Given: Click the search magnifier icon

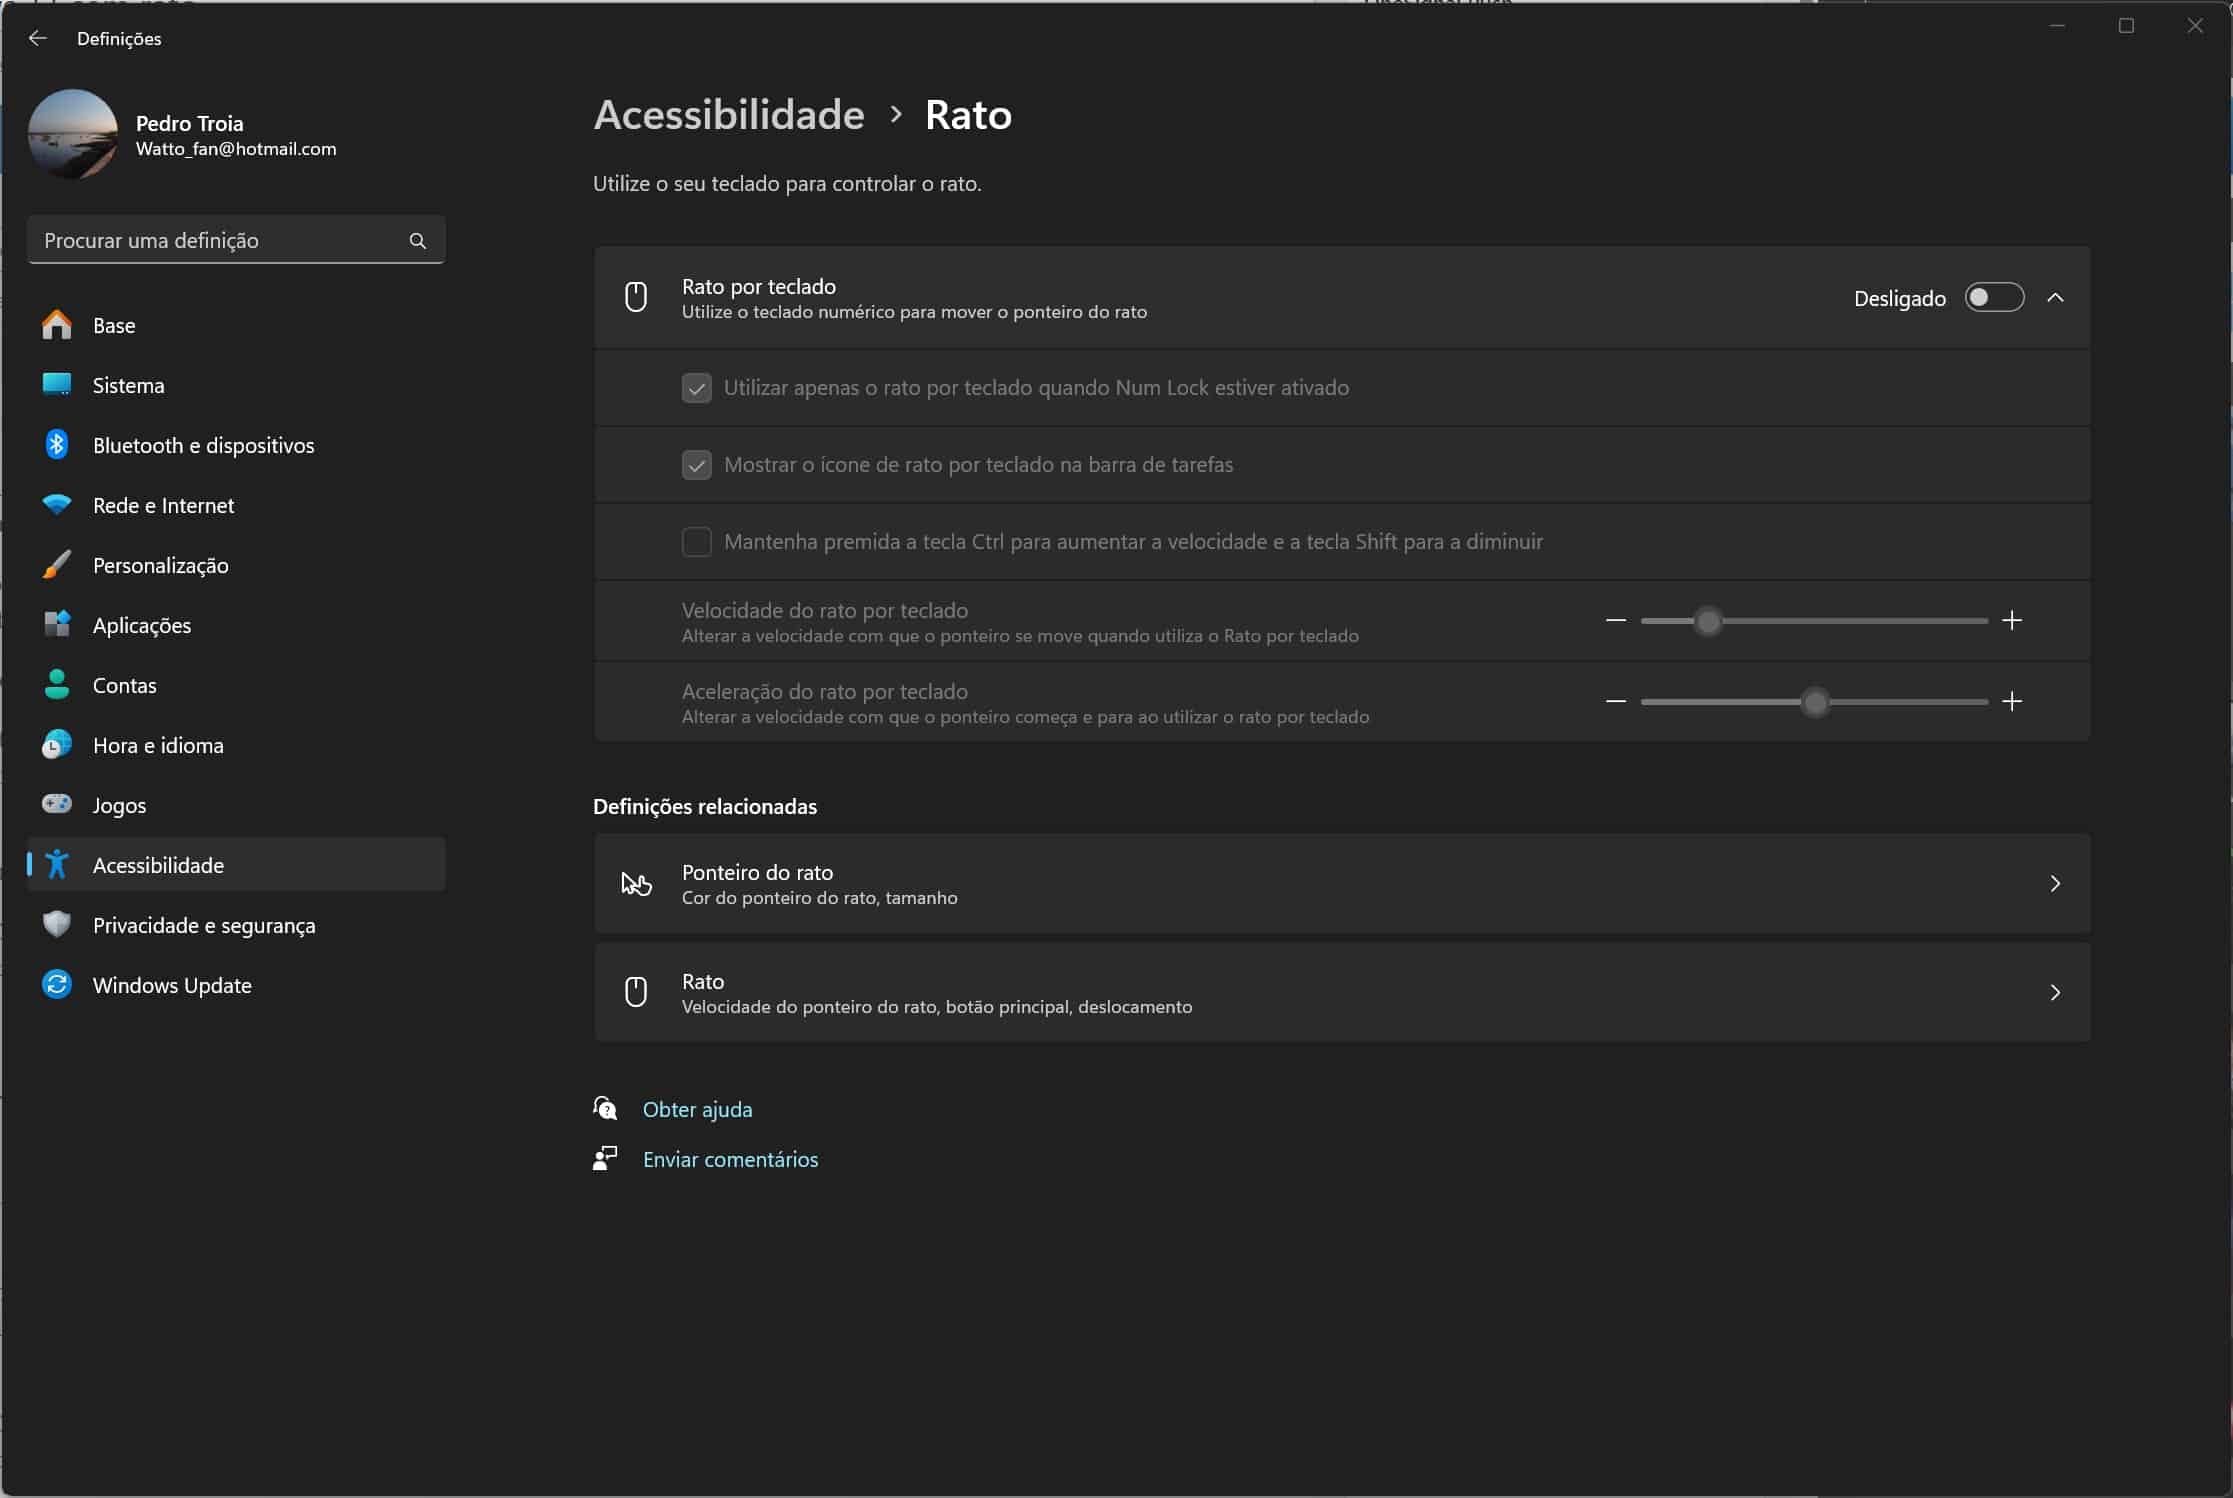Looking at the screenshot, I should click(x=418, y=241).
